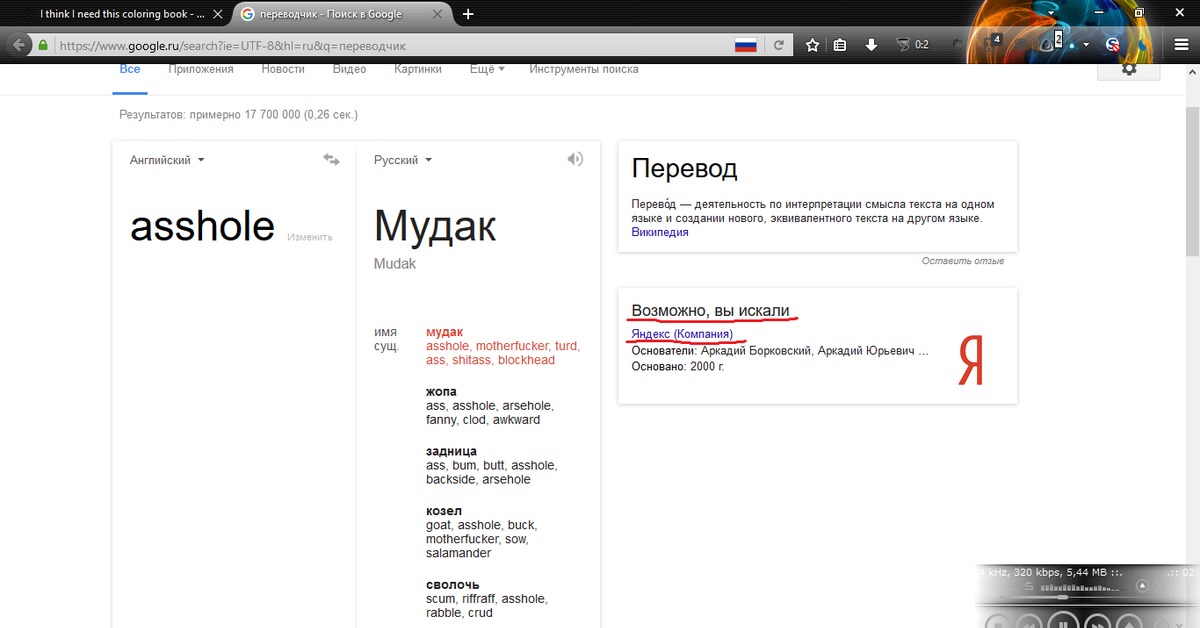
Task: Expand the Английский source language dropdown
Action: tap(167, 160)
